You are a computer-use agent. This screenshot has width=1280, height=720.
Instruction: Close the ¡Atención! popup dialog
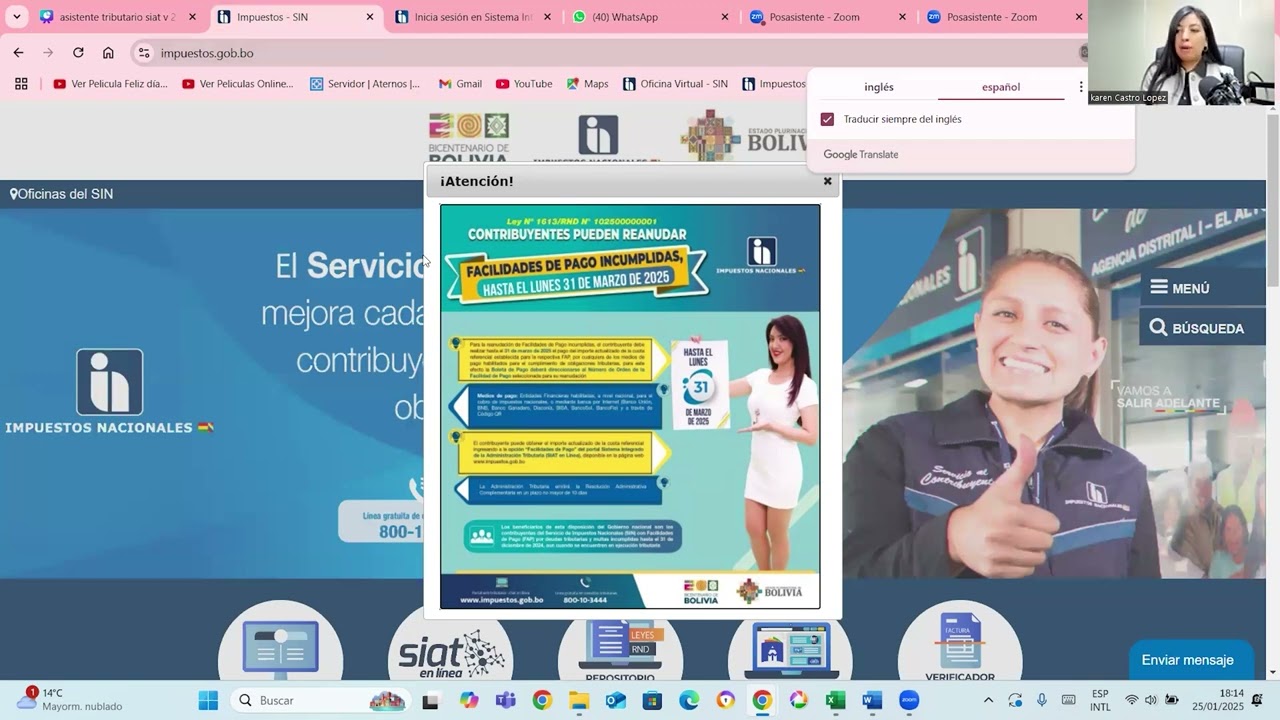click(827, 181)
